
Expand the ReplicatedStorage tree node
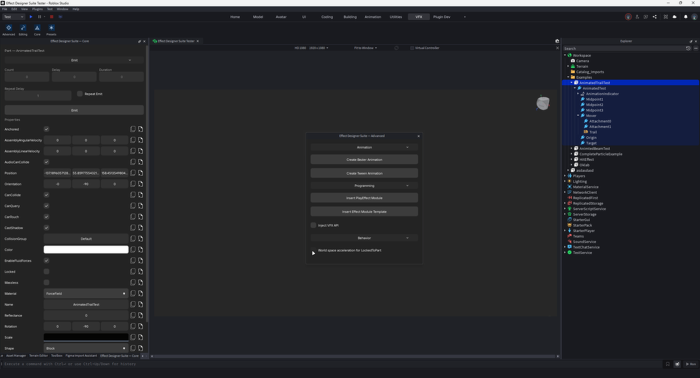[x=565, y=203]
